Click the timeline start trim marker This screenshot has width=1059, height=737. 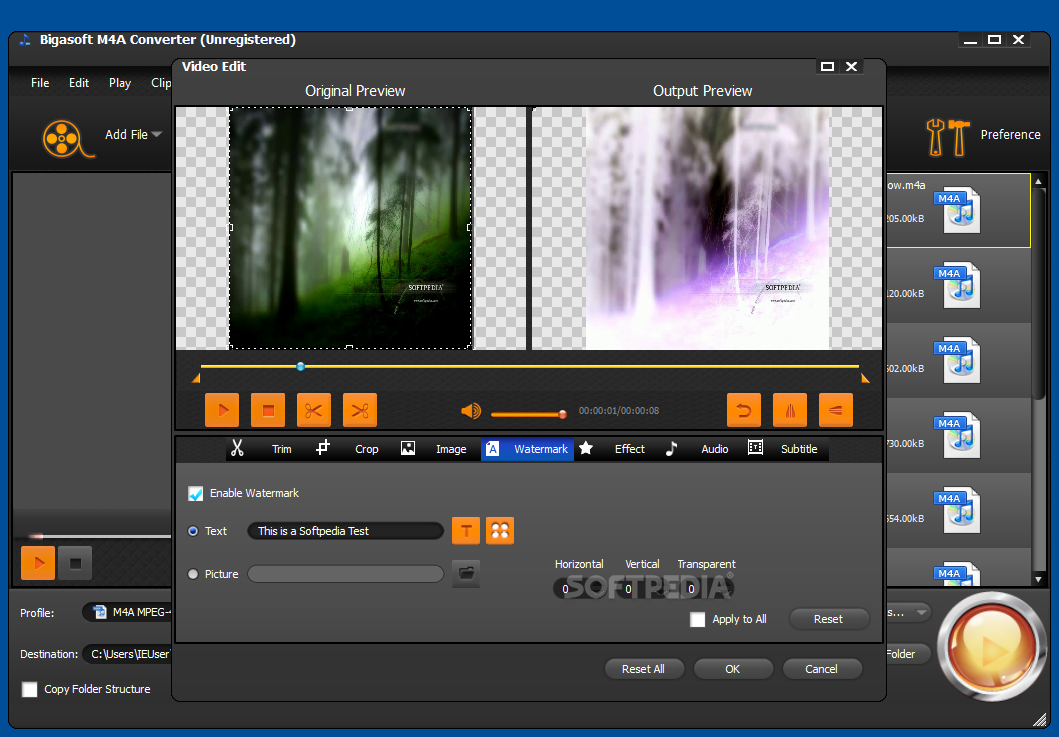tap(196, 378)
